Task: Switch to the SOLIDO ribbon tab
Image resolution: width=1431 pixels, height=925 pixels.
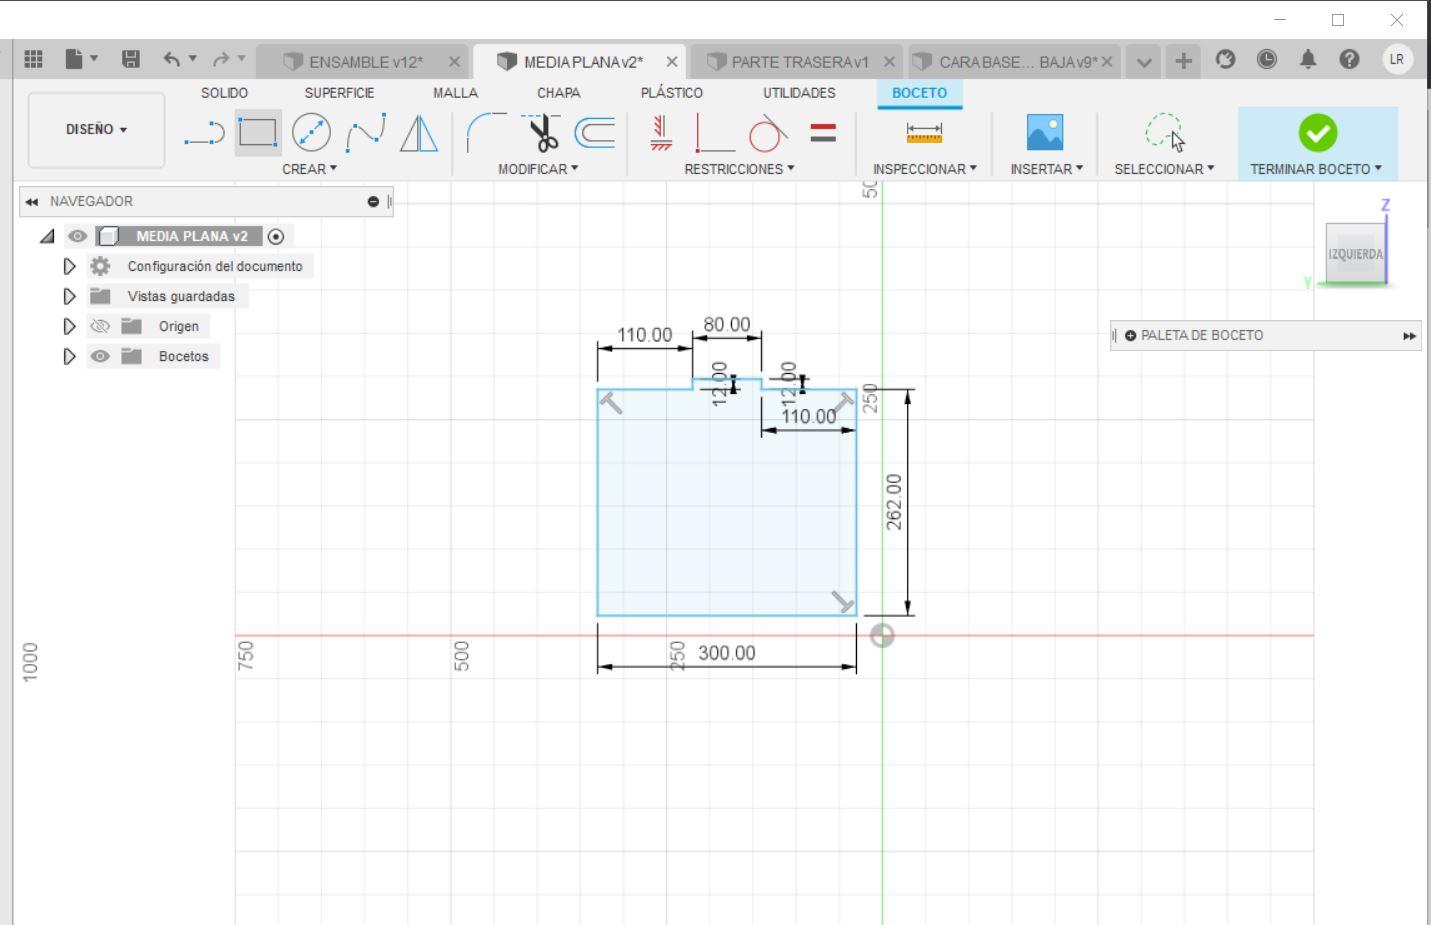Action: (224, 93)
